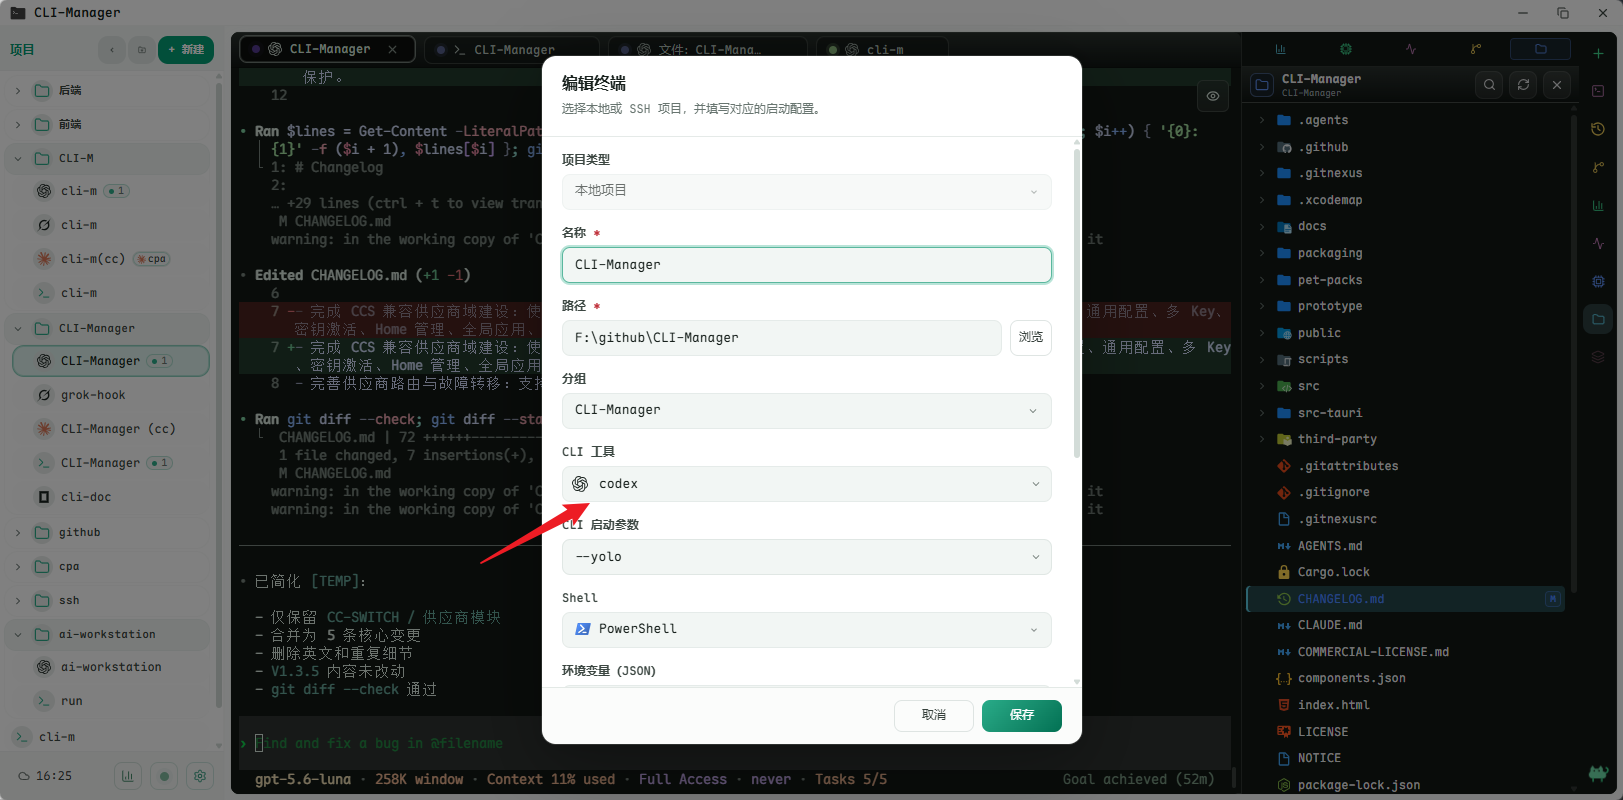Click the new folder group icon
1623x800 pixels.
(141, 50)
